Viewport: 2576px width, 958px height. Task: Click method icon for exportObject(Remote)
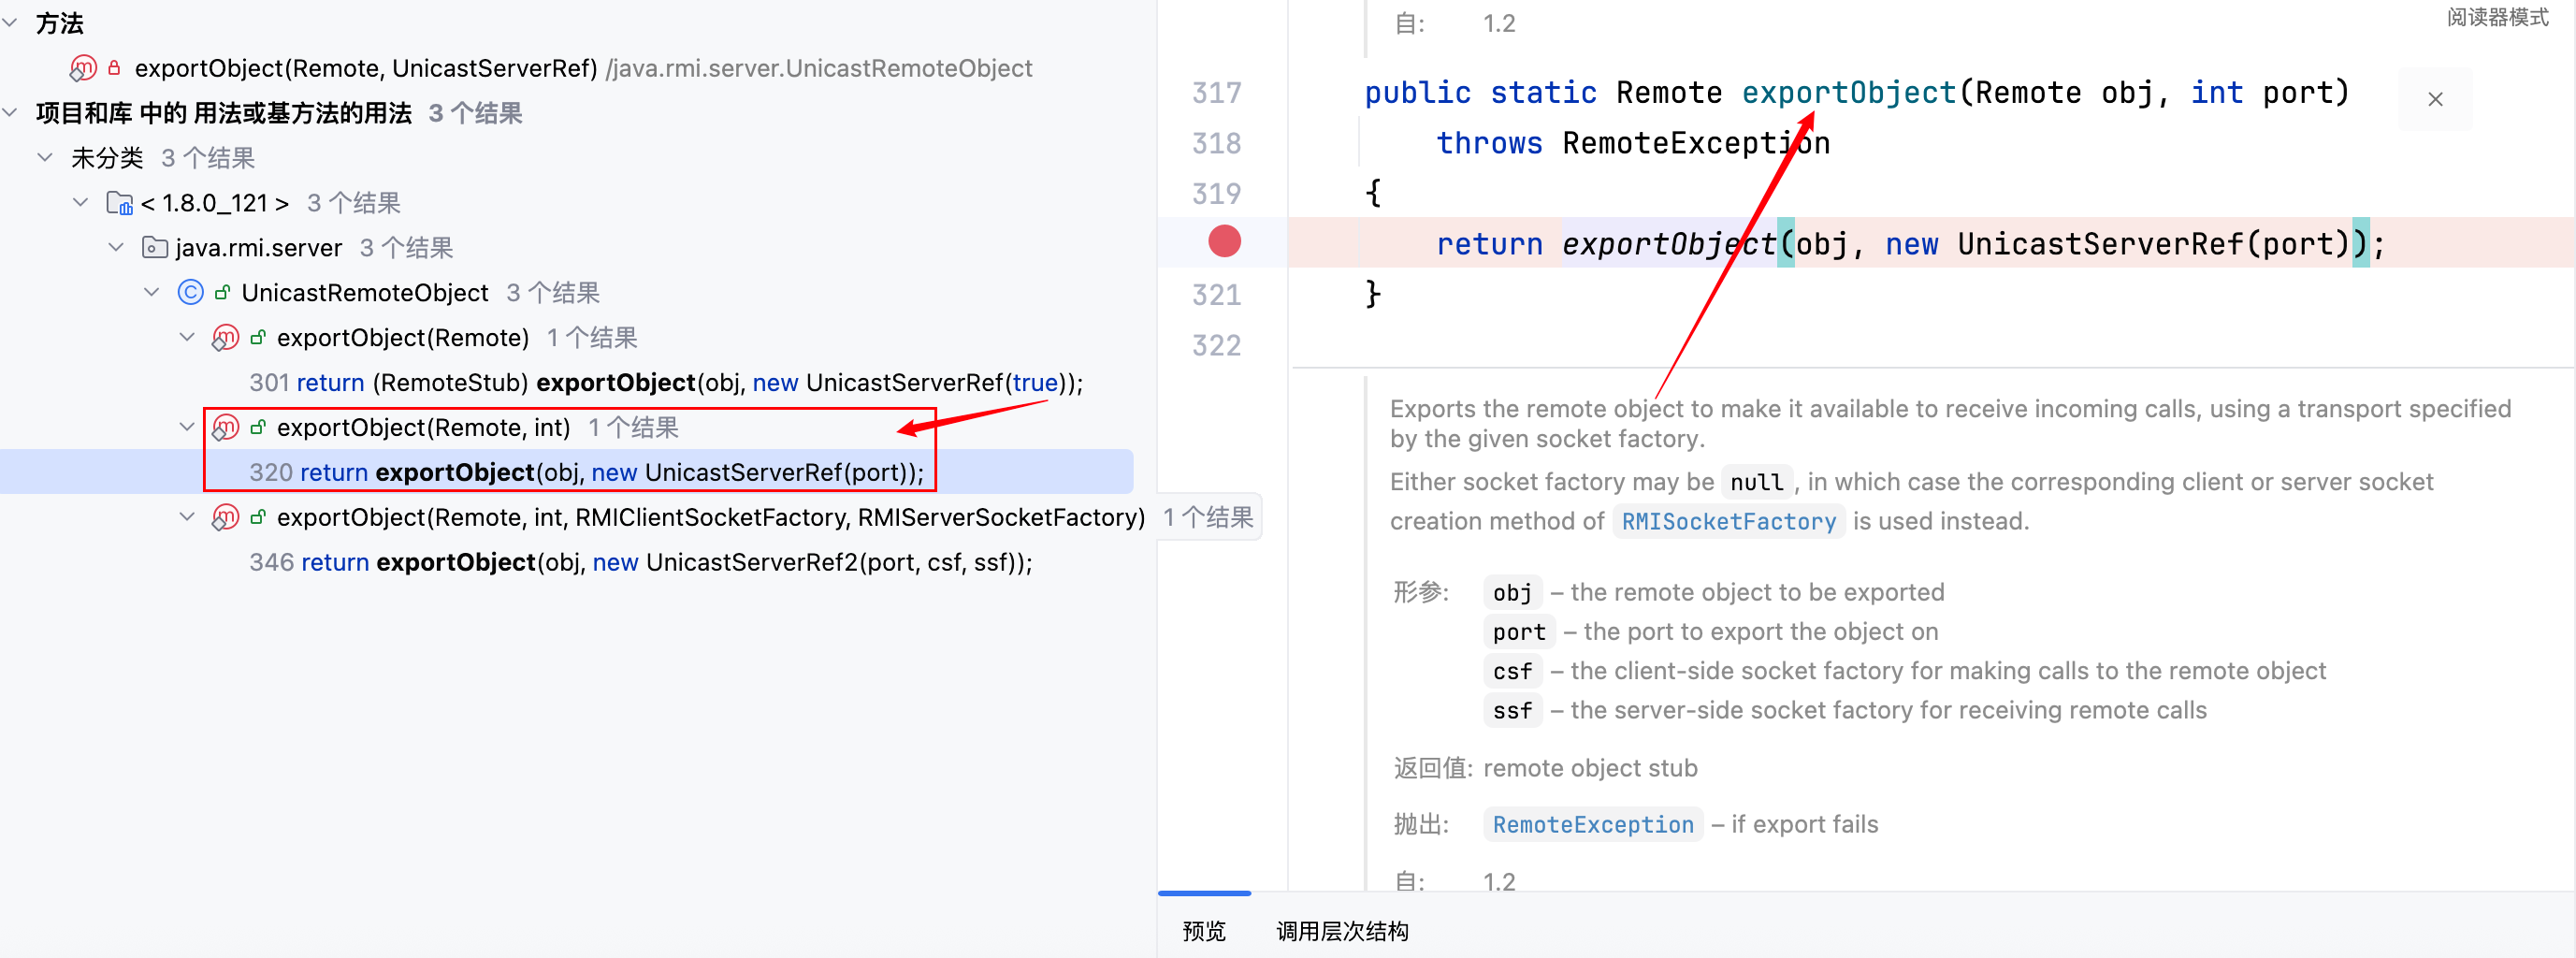click(225, 338)
